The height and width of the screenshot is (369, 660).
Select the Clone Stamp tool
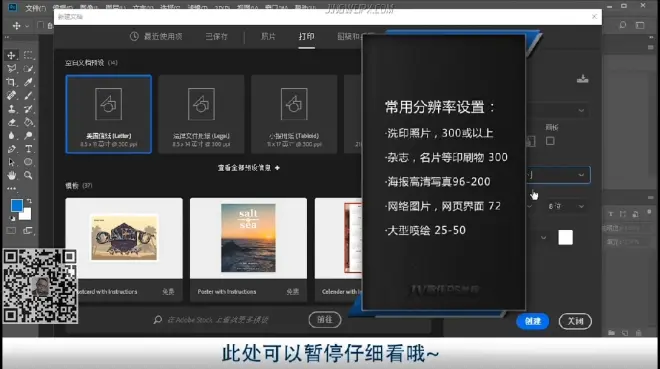(11, 109)
